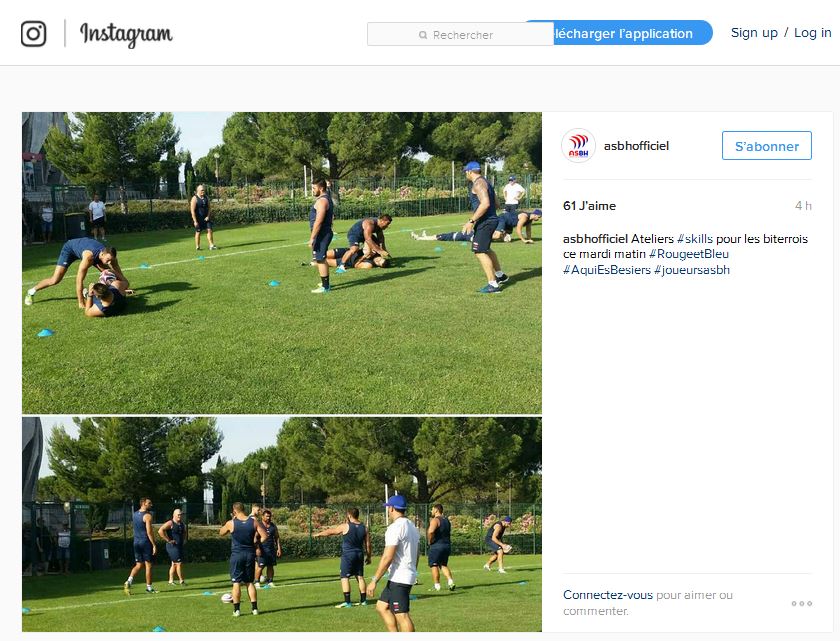Open the Instagram wordmark home link
The height and width of the screenshot is (641, 840).
(126, 34)
